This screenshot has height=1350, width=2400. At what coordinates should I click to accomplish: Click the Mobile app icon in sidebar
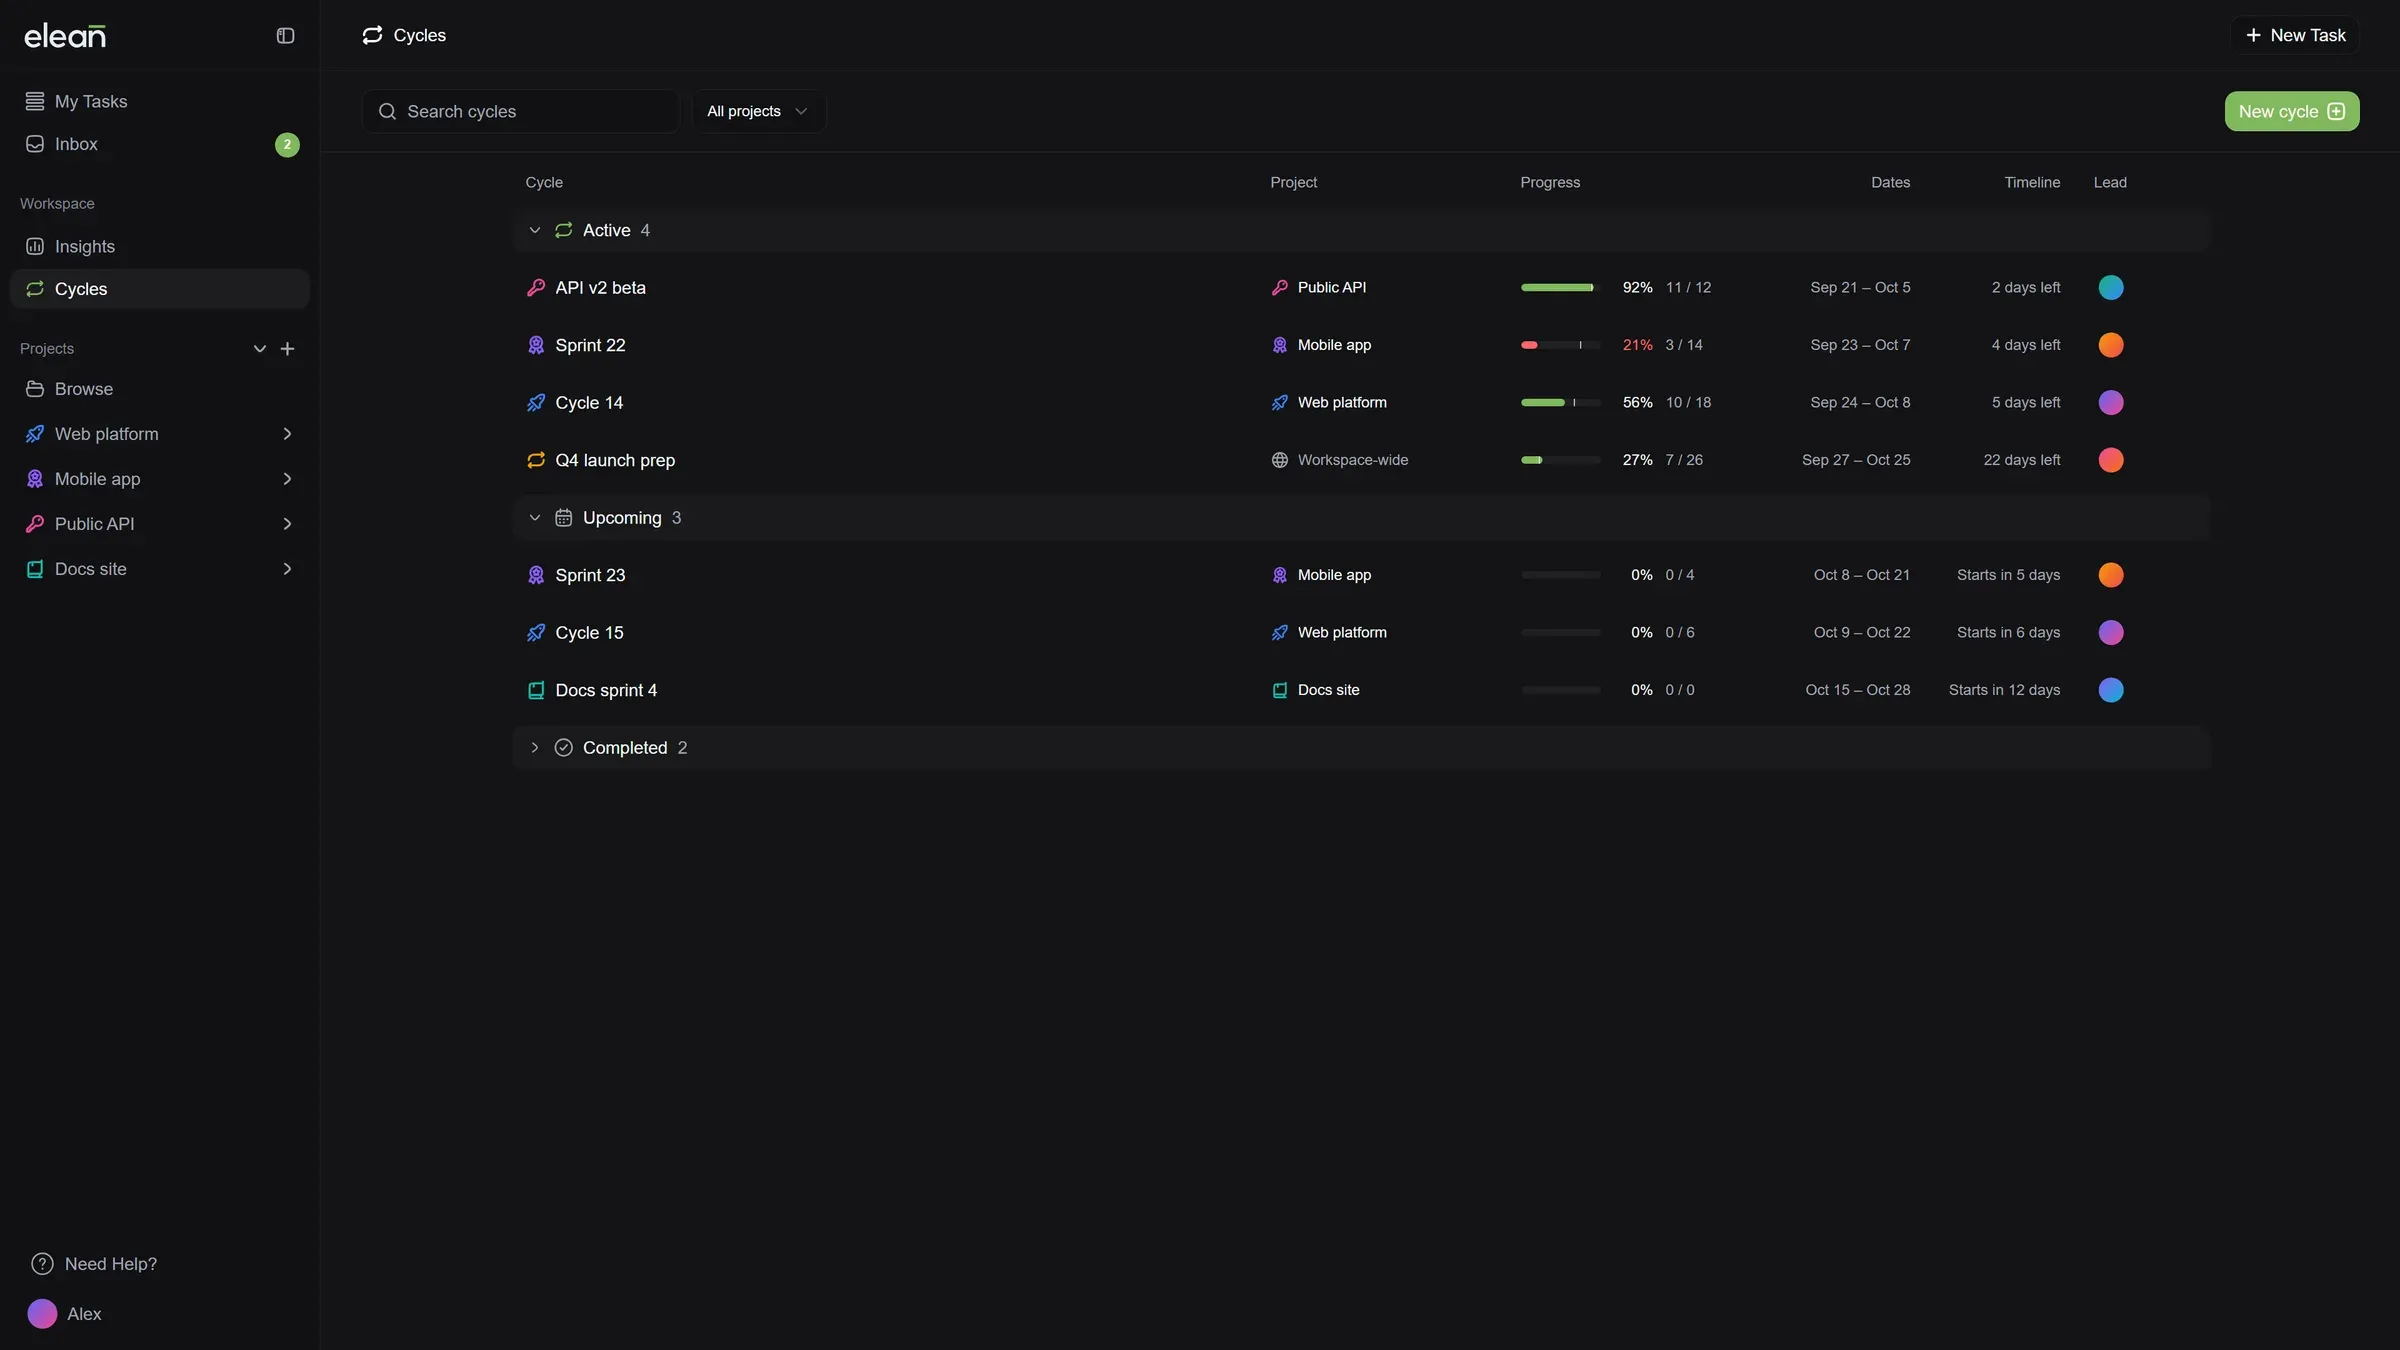click(35, 479)
